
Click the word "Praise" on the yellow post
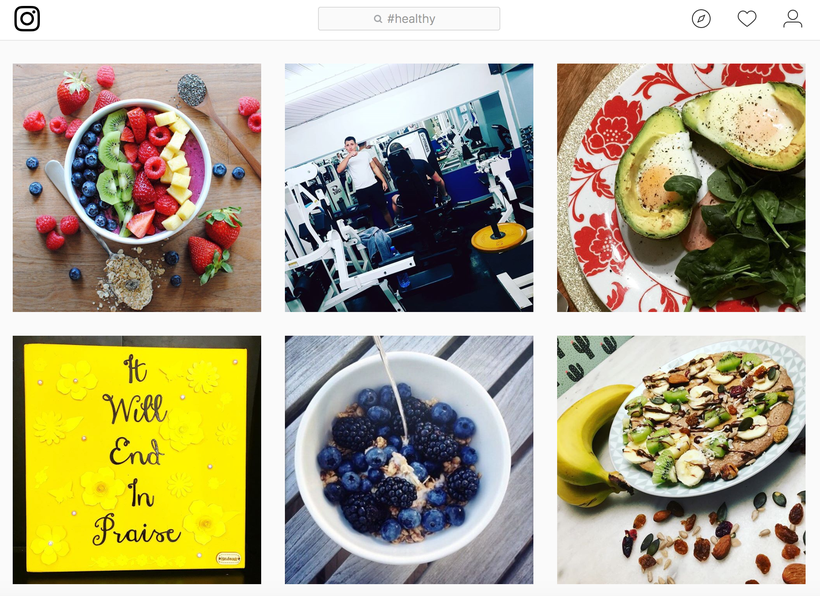tap(137, 530)
